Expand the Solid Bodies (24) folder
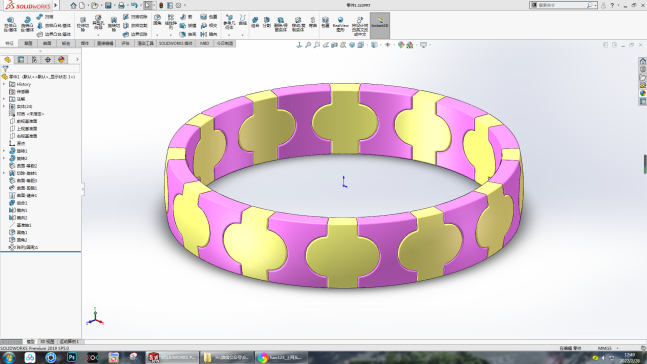Screen dimensions: 647x364 (x=4, y=106)
